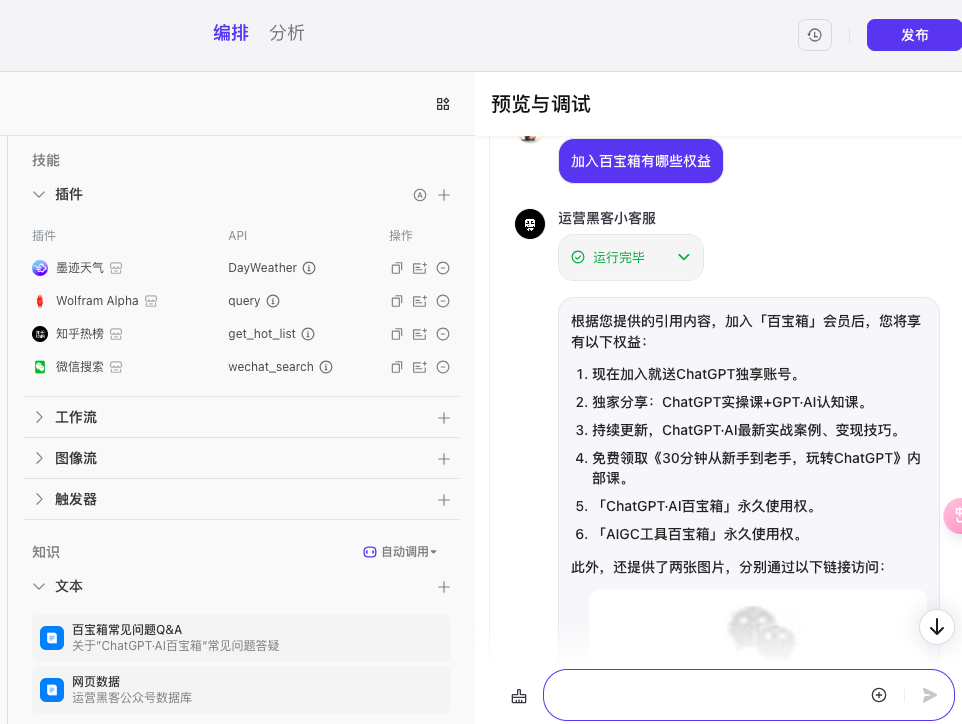
Task: Open store badge next to Wolfram Alpha
Action: [x=151, y=301]
